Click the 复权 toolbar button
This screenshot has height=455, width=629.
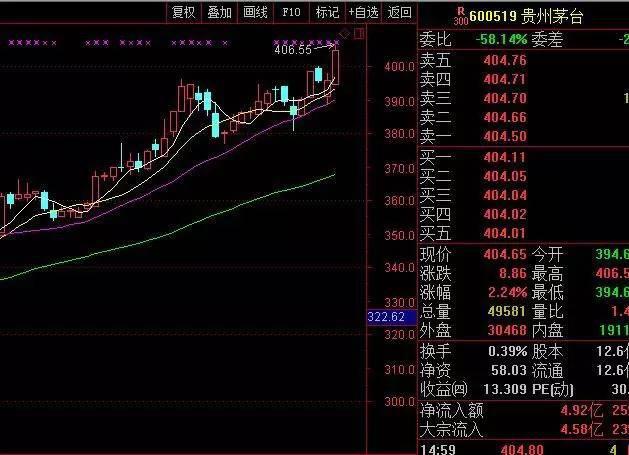(x=183, y=12)
